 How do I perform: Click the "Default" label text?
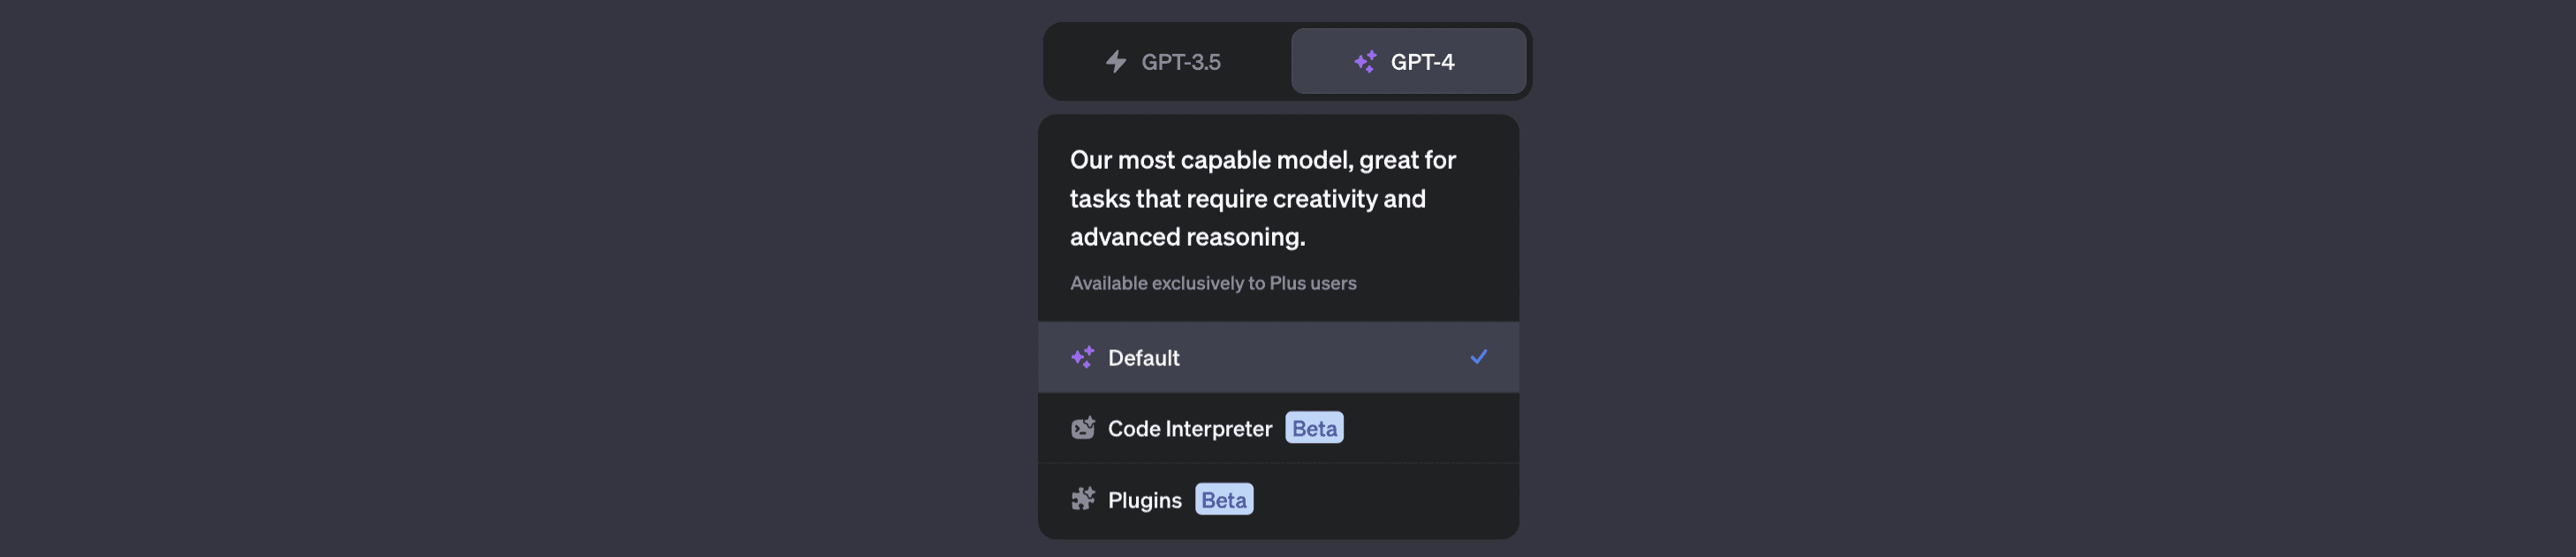tap(1143, 358)
